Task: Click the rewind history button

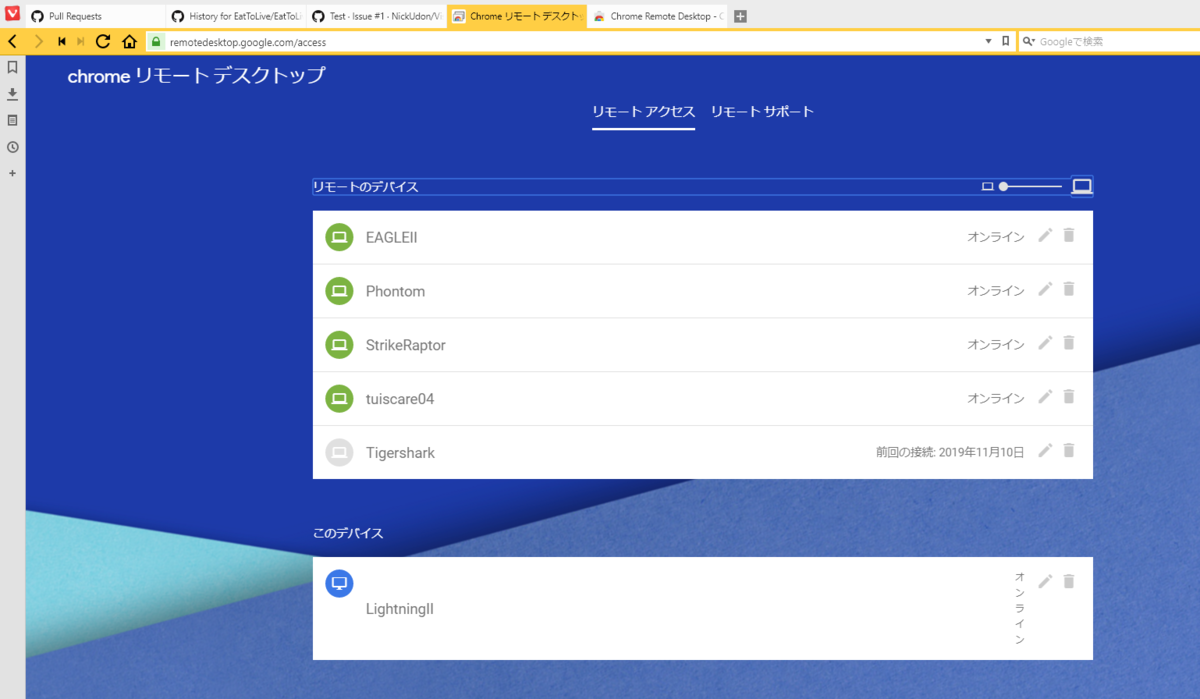Action: [x=61, y=42]
